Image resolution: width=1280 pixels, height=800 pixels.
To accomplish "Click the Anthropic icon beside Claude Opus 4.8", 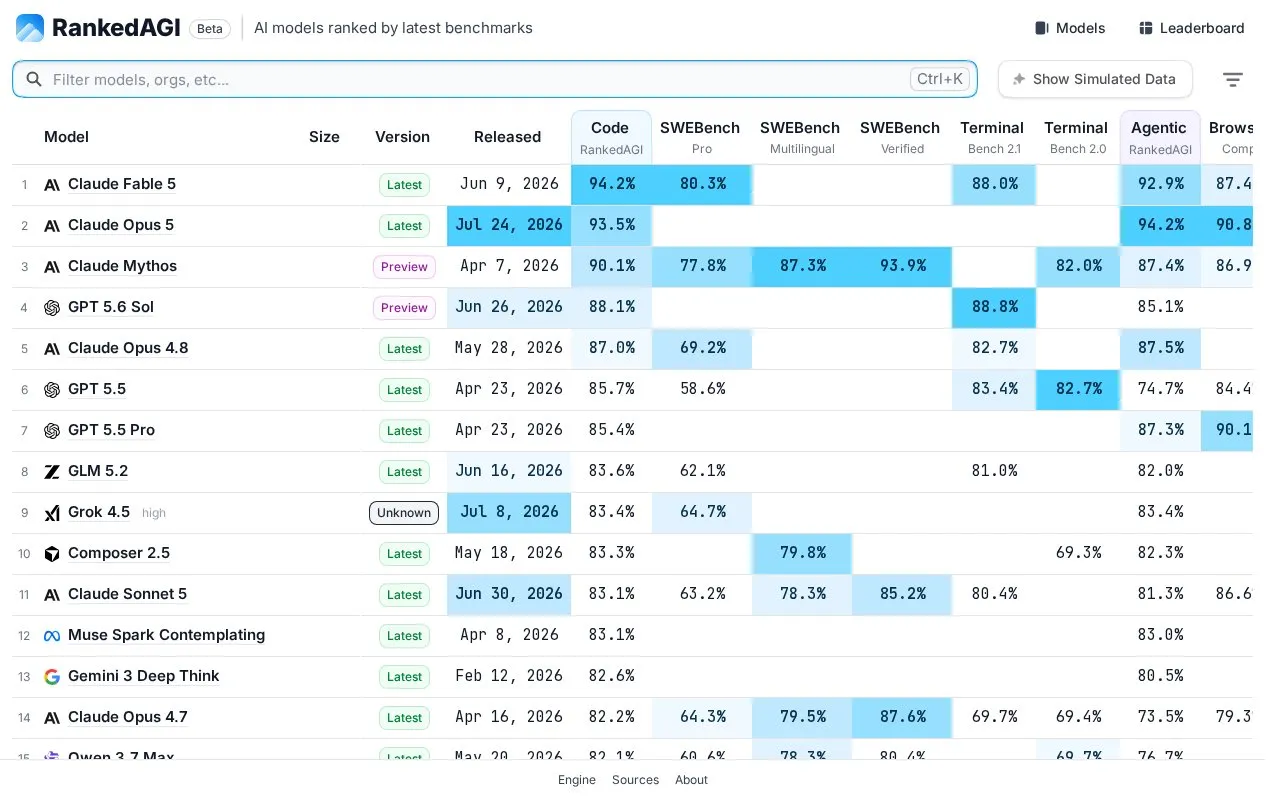I will click(52, 348).
